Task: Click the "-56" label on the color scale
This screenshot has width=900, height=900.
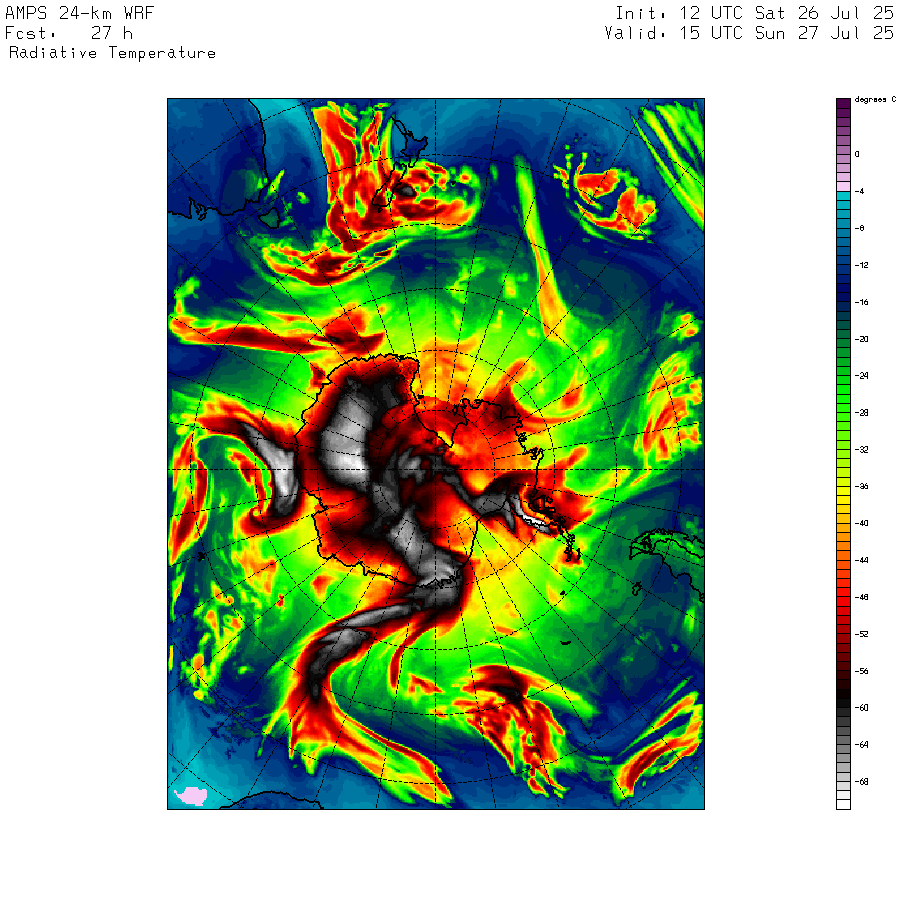Action: (862, 671)
